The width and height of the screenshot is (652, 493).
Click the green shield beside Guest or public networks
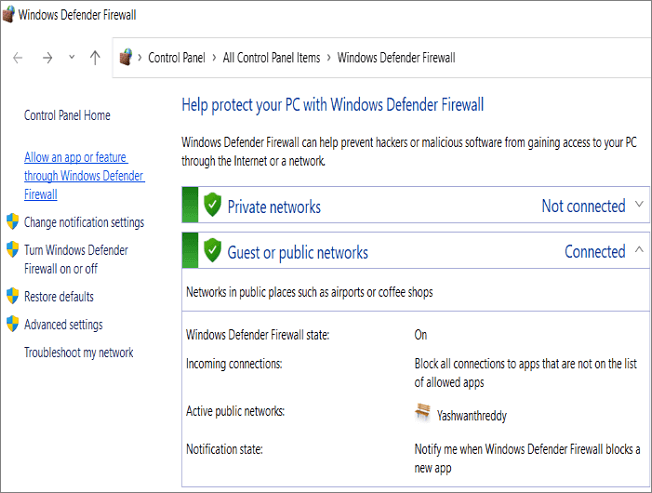(212, 252)
